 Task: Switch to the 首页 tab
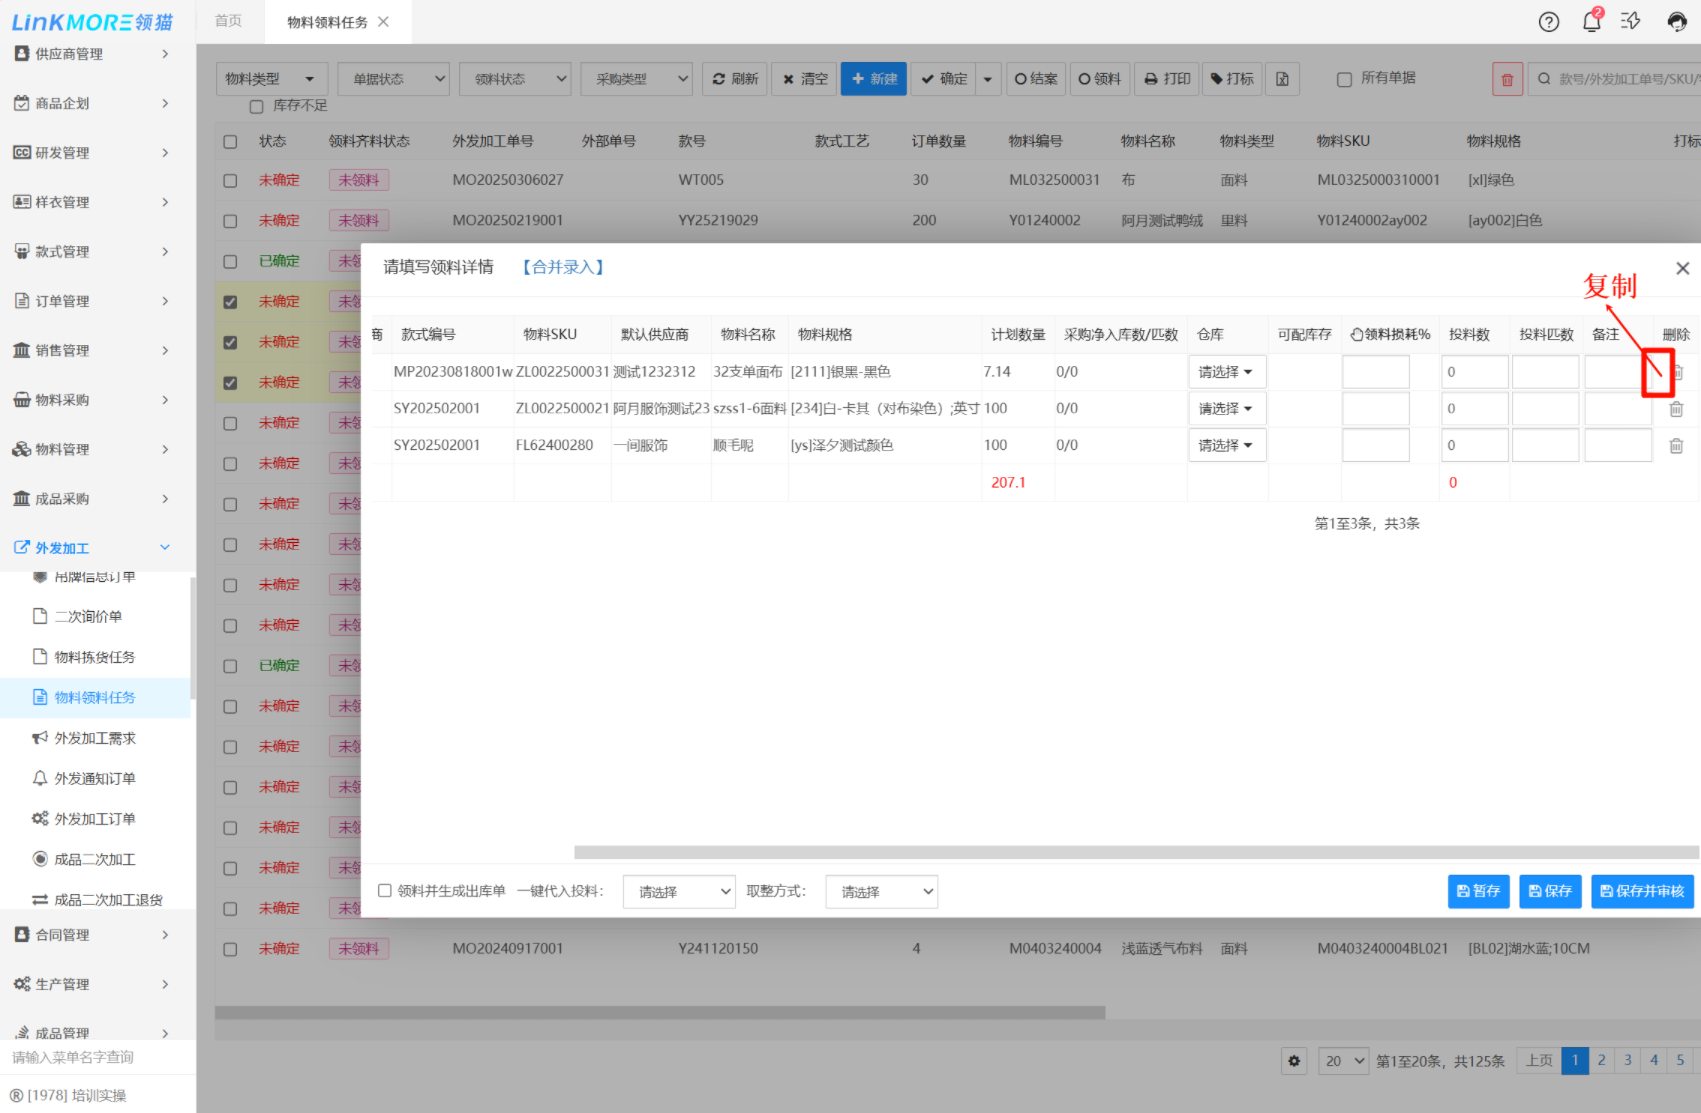point(229,21)
